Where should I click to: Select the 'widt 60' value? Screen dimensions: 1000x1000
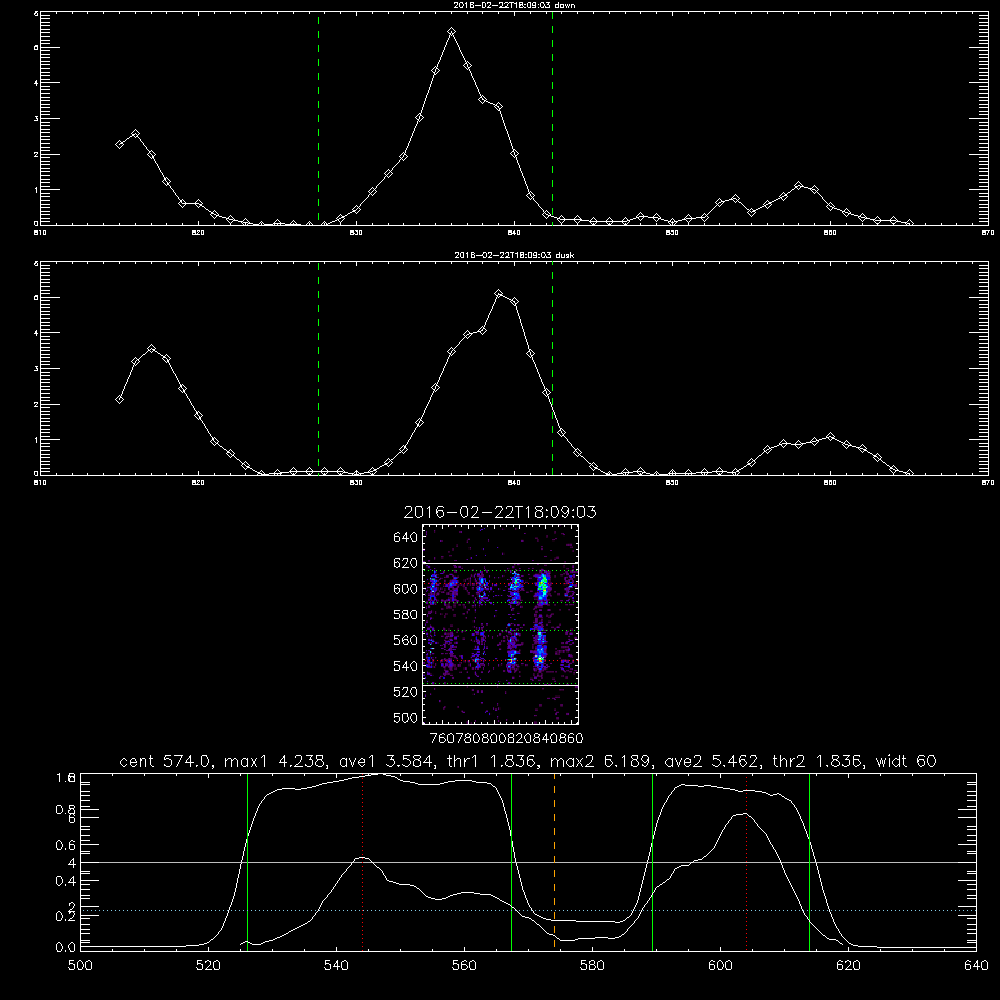906,761
